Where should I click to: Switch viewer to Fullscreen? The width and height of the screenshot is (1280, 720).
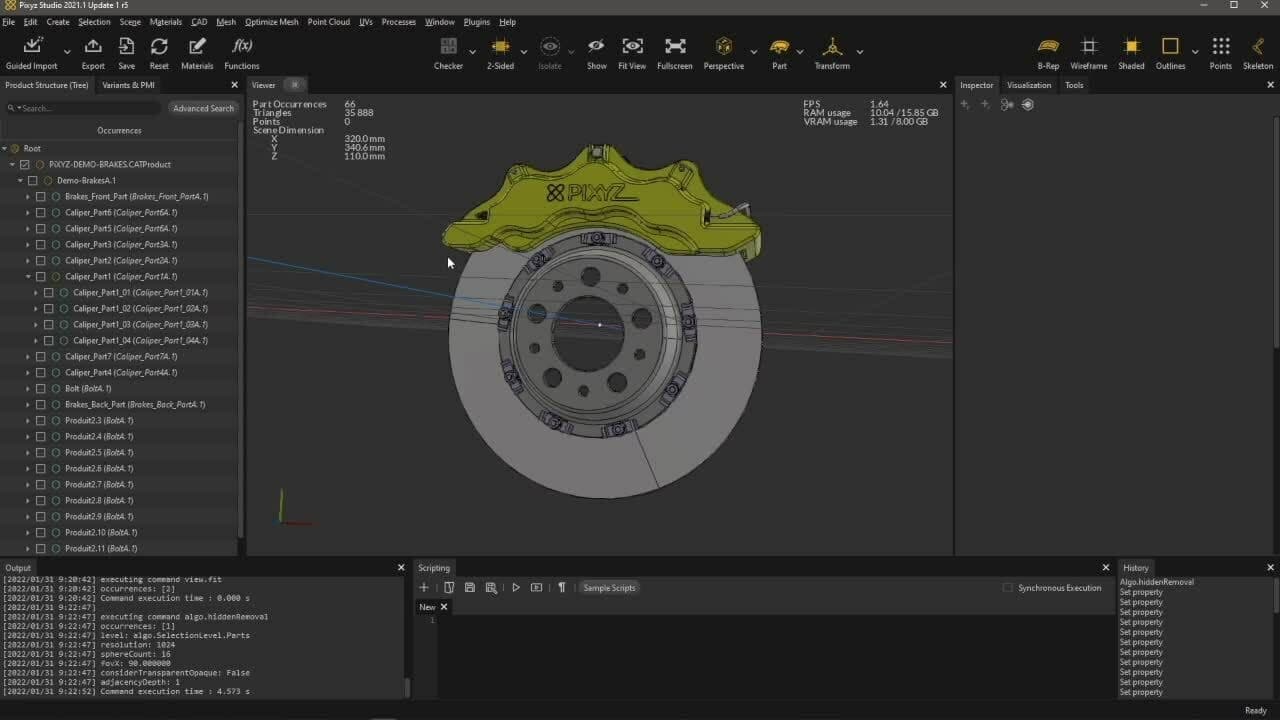(675, 46)
